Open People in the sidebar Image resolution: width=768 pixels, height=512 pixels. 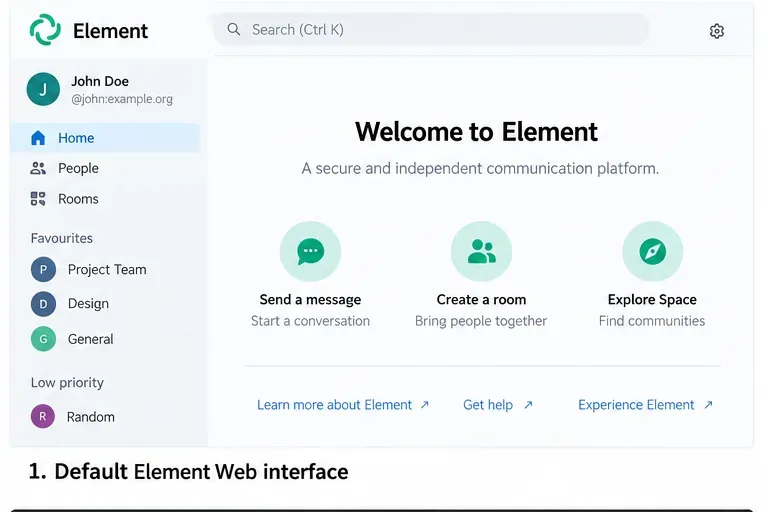coord(105,169)
